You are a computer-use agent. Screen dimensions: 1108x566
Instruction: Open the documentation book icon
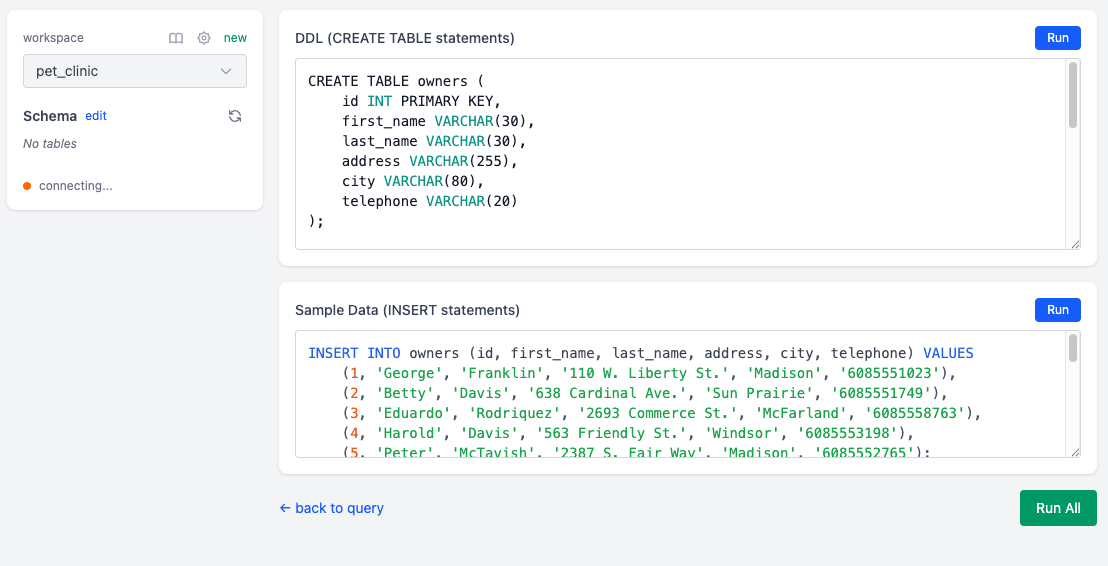176,38
